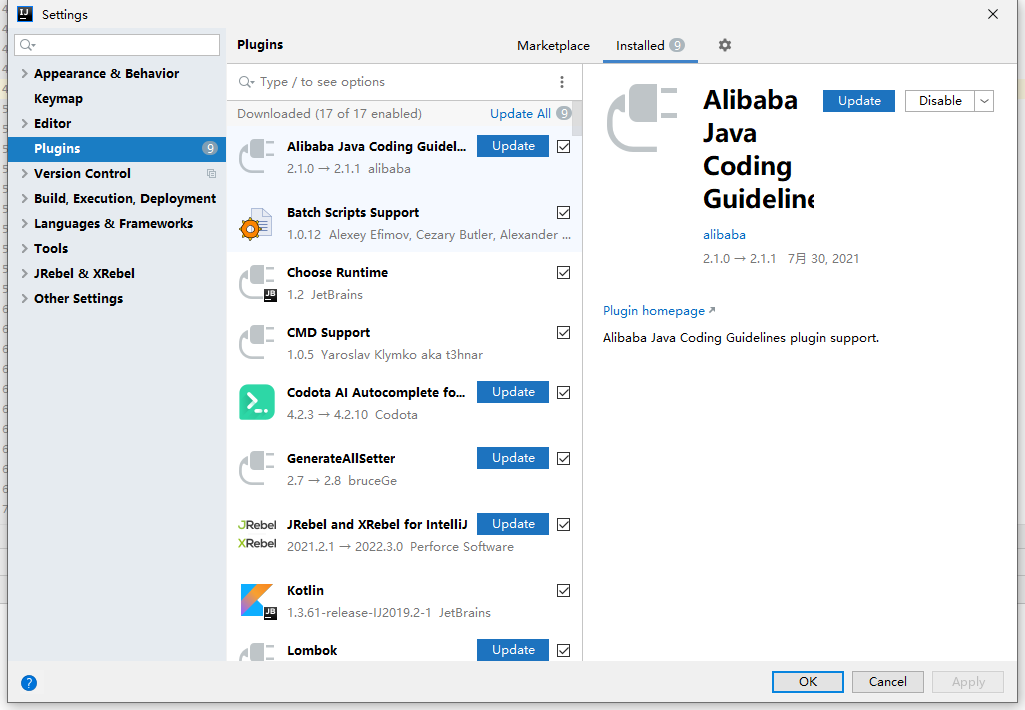Focus the plugin search field

click(400, 82)
